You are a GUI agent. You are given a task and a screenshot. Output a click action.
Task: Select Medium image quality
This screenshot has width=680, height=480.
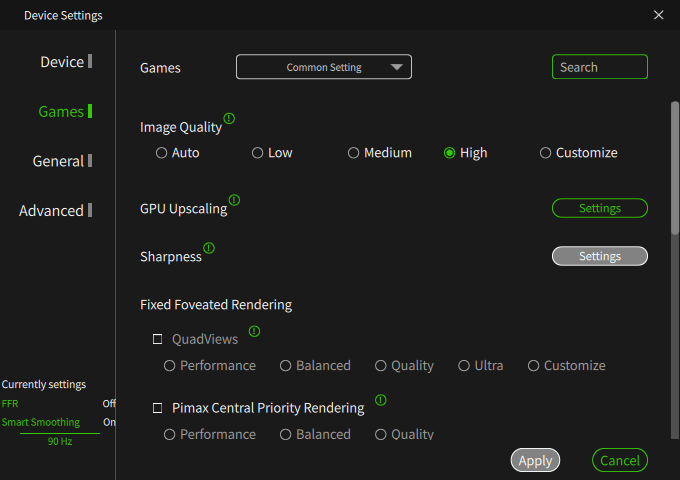tap(353, 153)
